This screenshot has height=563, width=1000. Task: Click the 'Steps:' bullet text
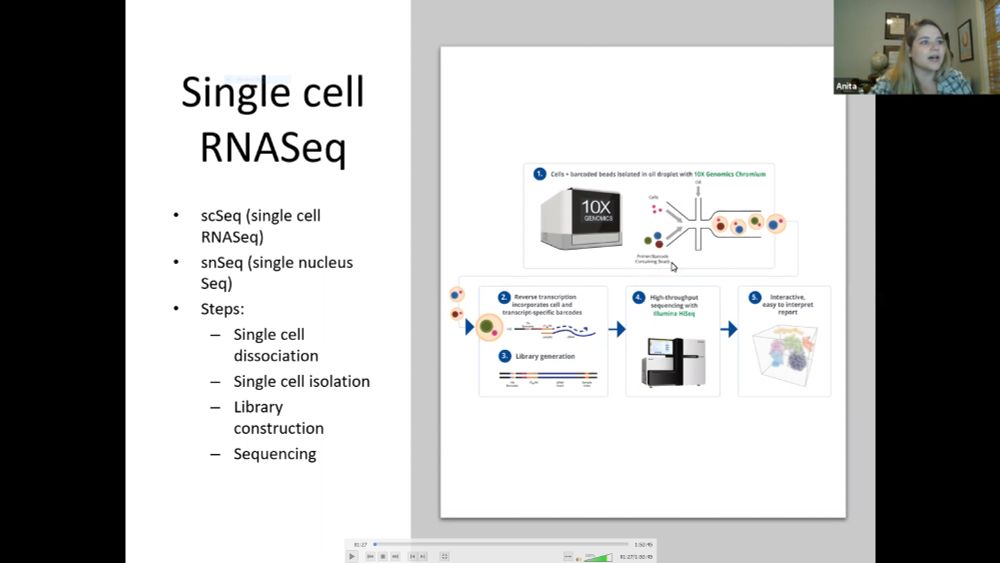coord(222,309)
